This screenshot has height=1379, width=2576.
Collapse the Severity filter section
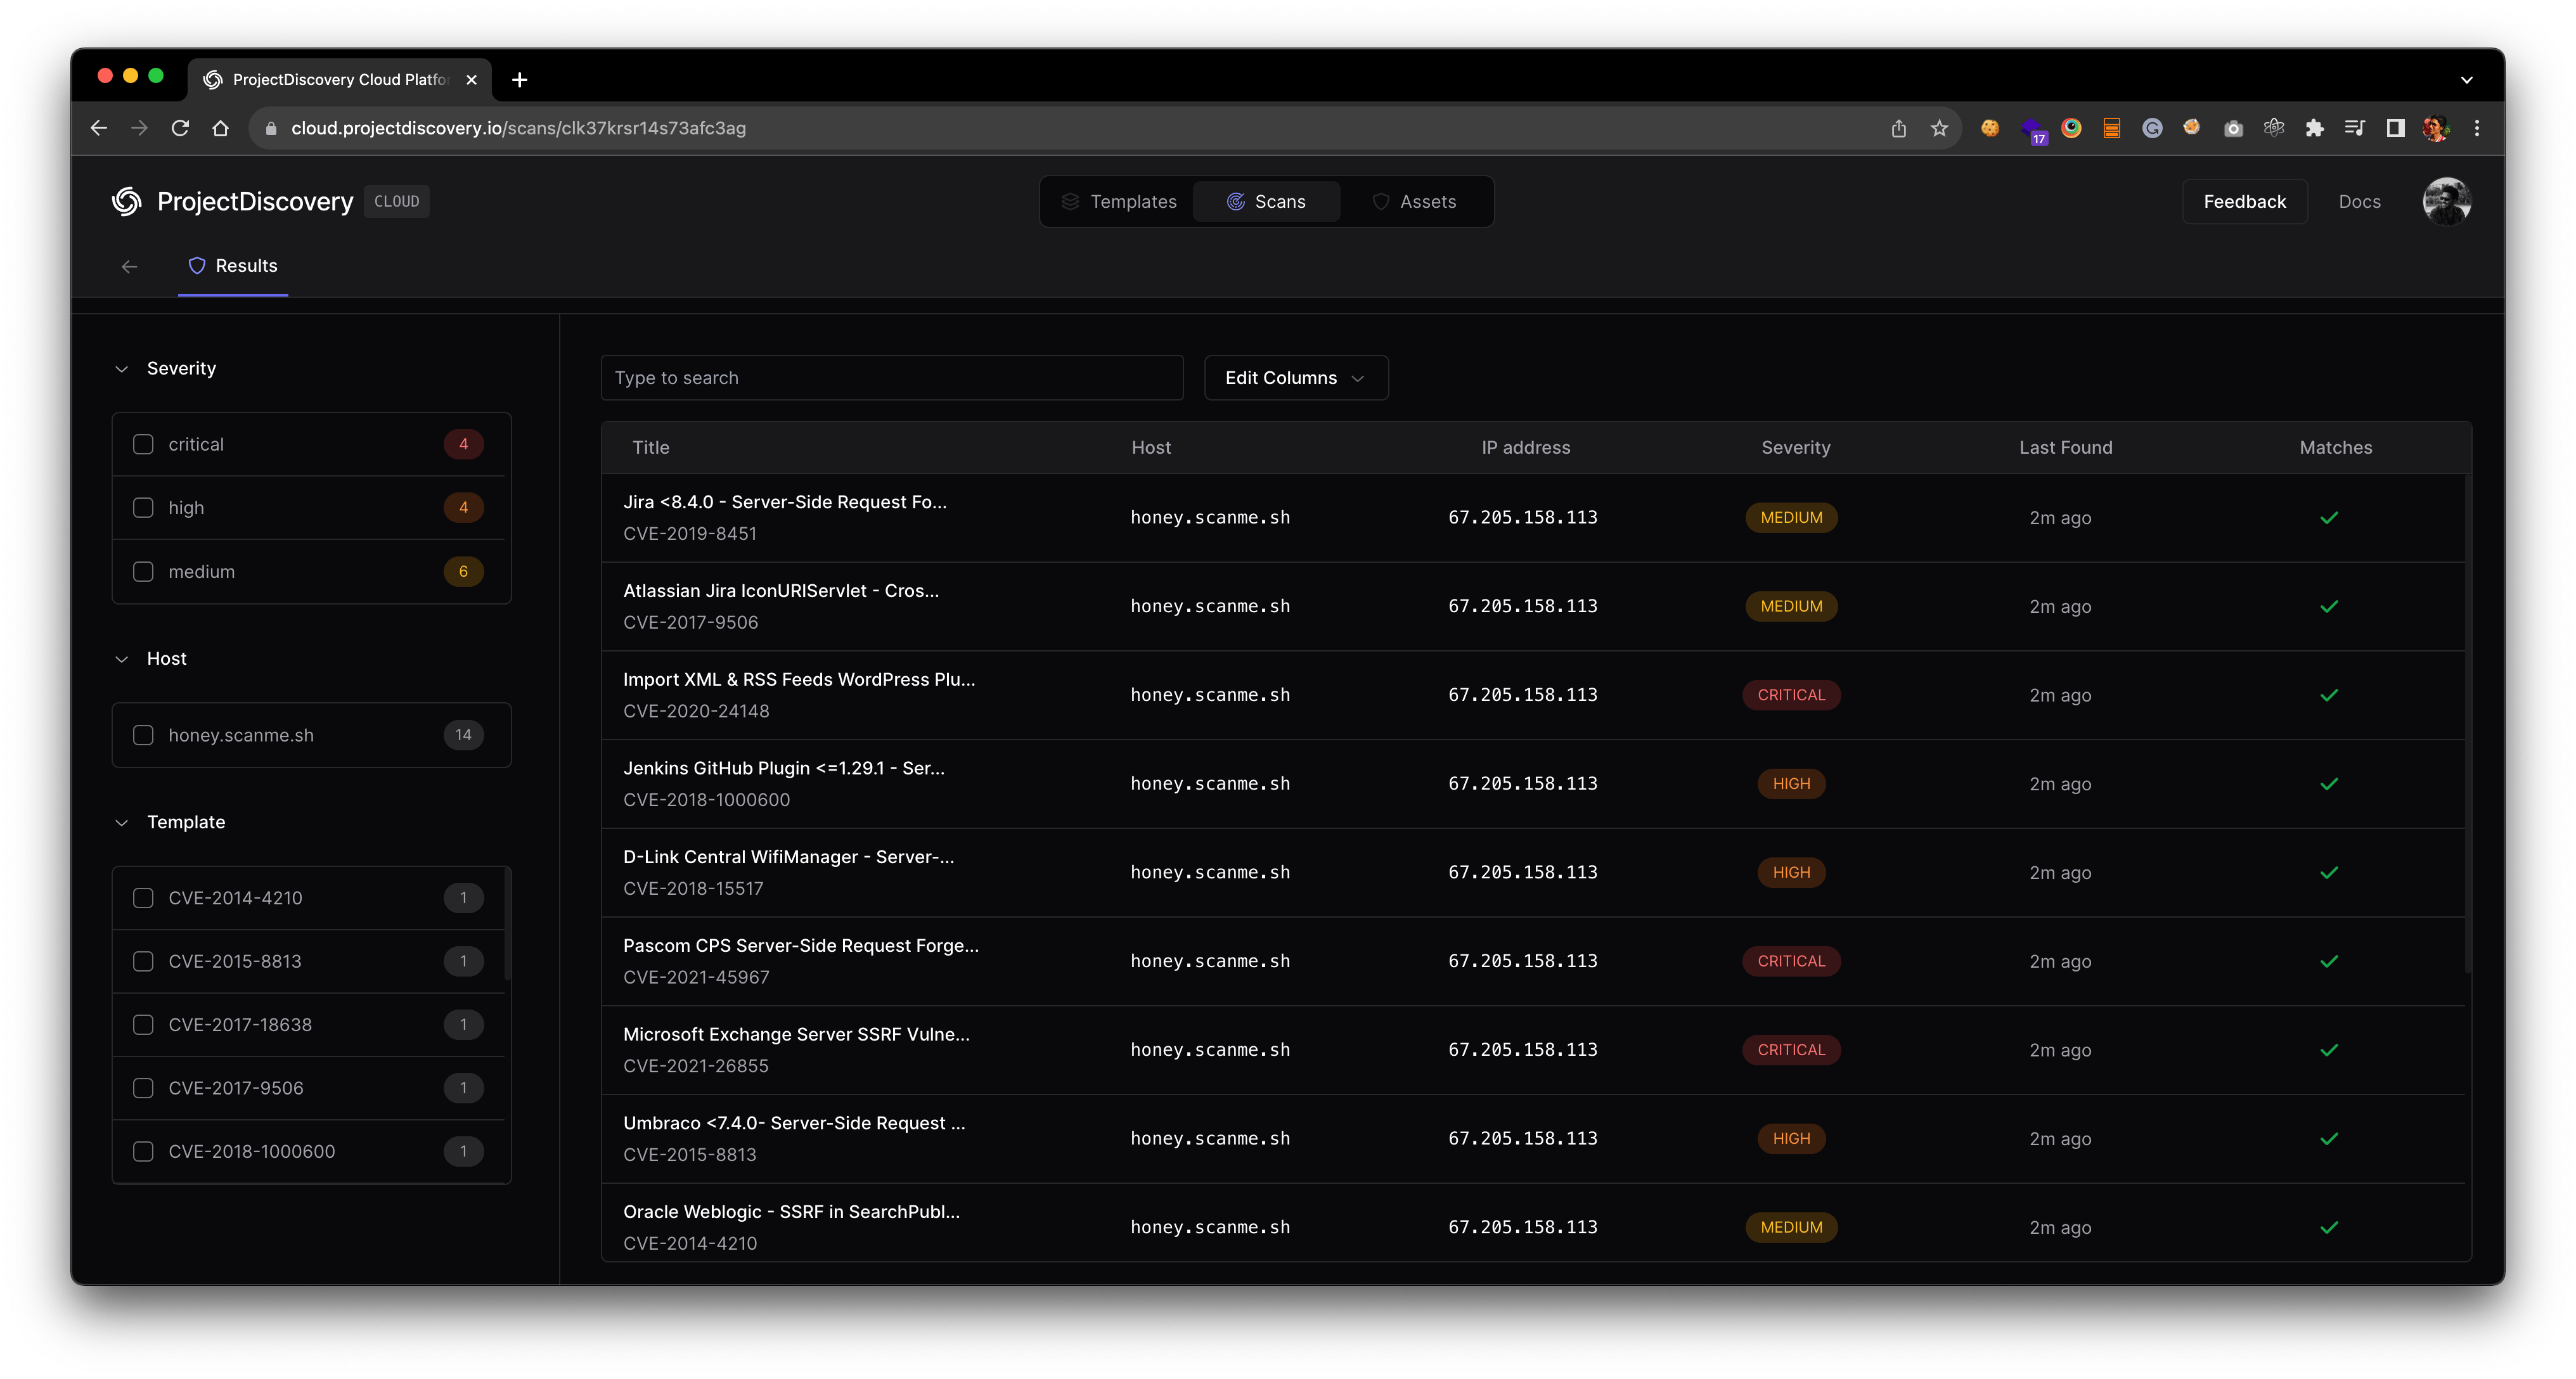click(122, 369)
